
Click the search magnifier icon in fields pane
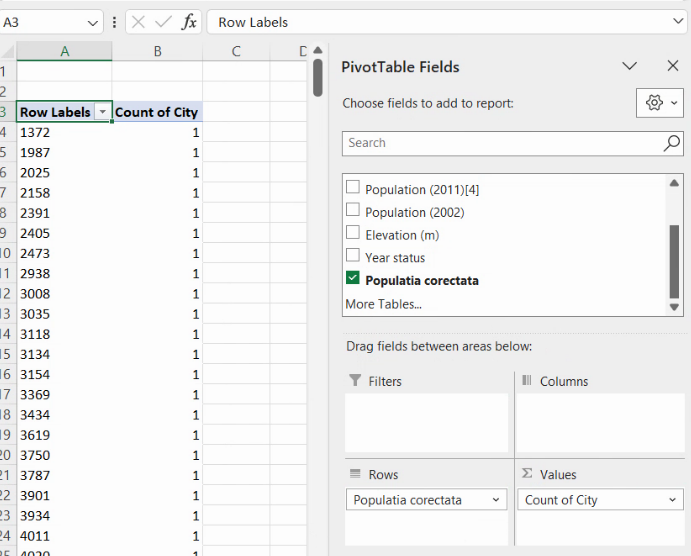click(x=672, y=143)
